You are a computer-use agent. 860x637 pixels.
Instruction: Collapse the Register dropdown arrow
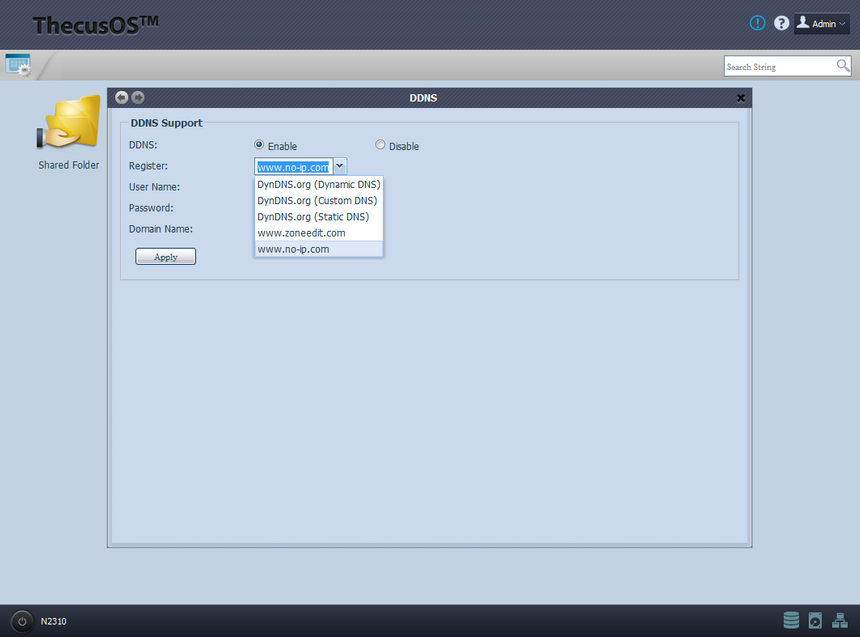pos(340,166)
